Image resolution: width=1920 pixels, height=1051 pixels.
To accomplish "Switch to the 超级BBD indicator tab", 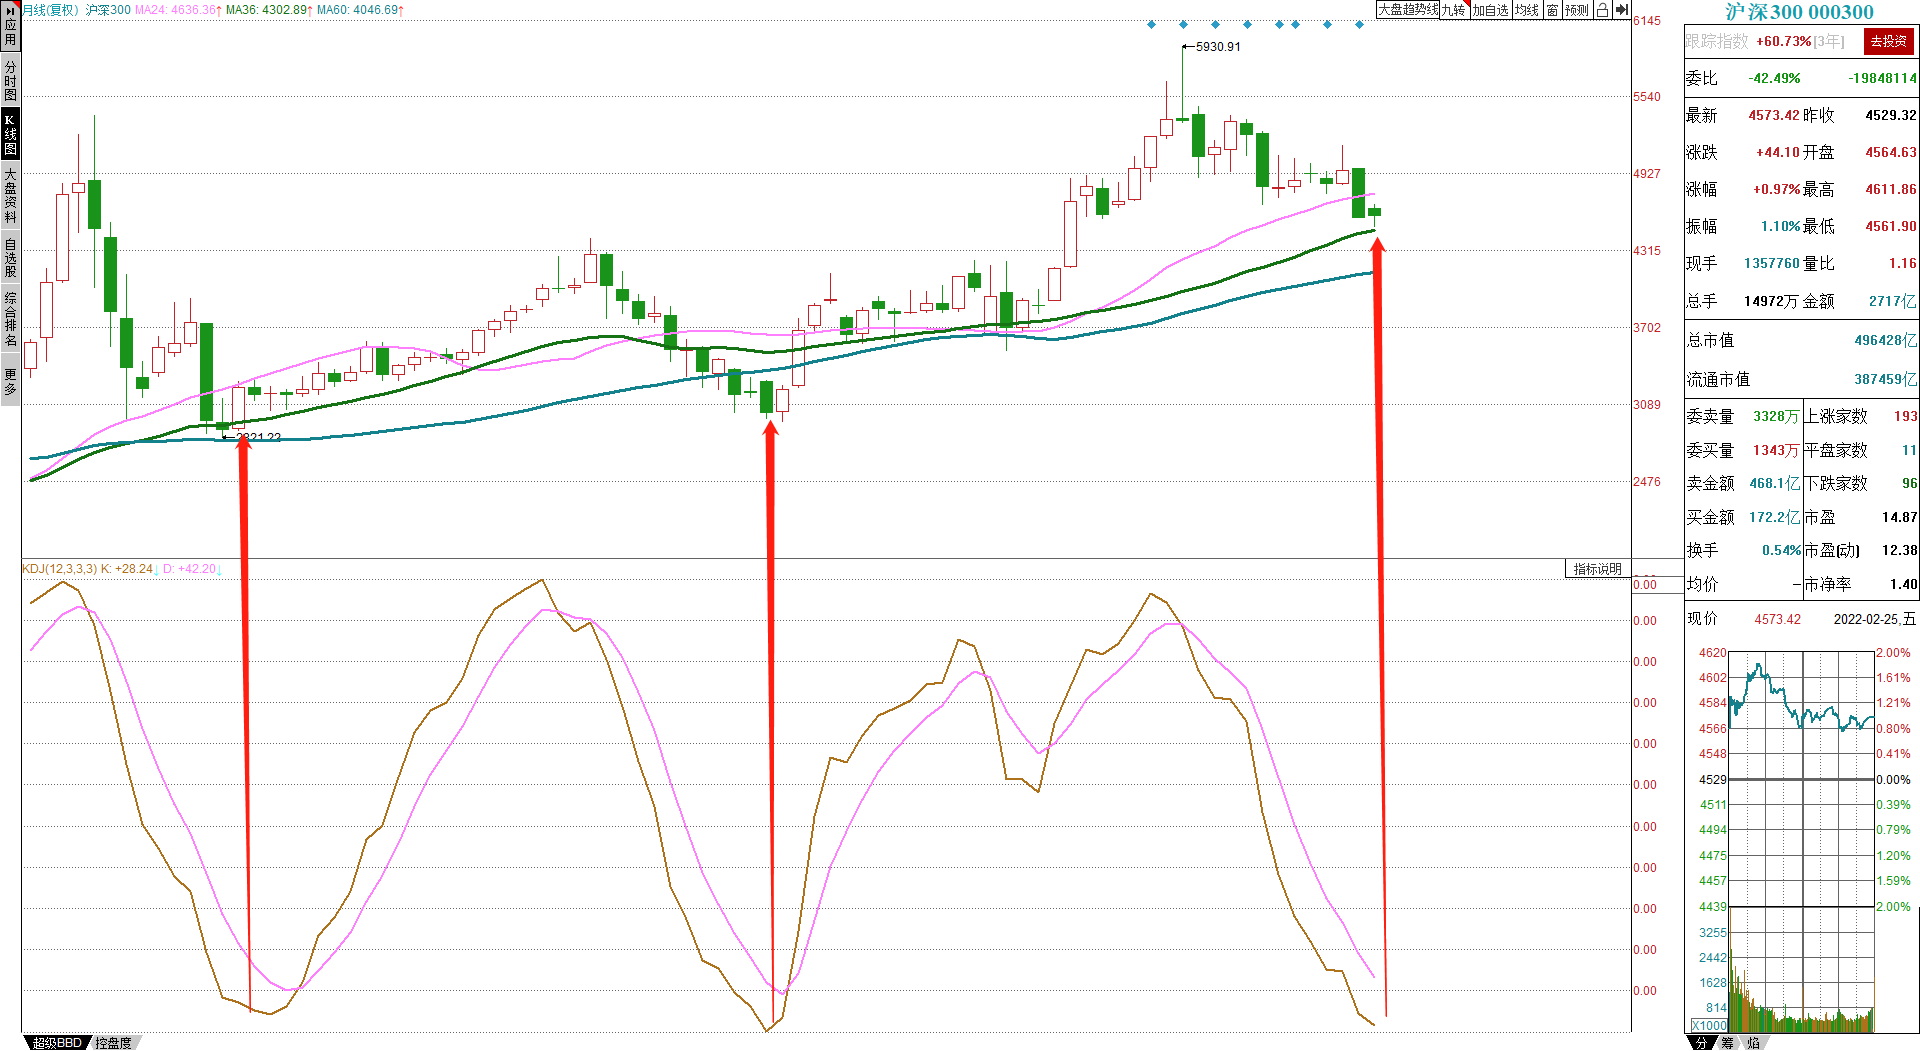I will [57, 1043].
